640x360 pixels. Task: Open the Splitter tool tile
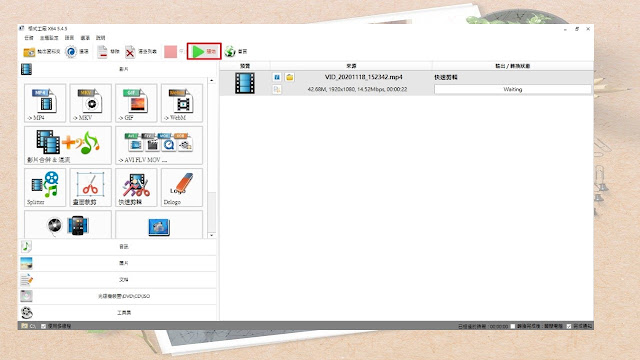click(45, 187)
